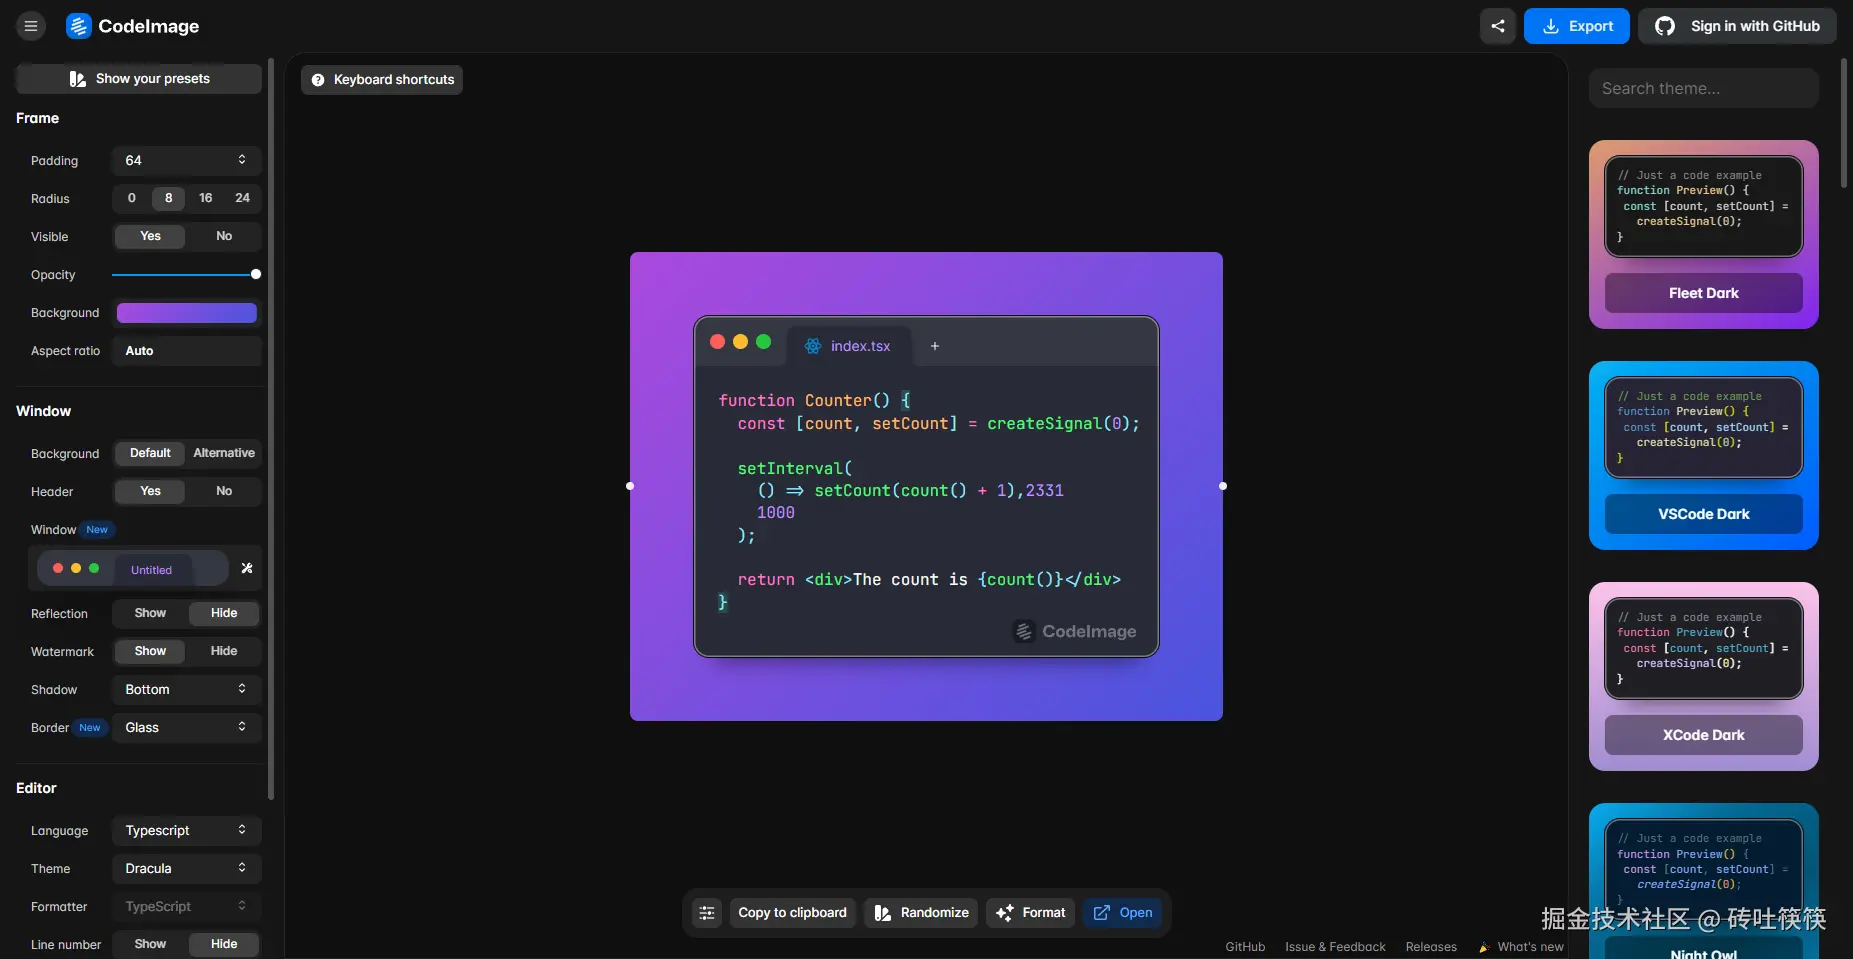Hide the Watermark
Screen dimensions: 1853x959
(x=224, y=651)
